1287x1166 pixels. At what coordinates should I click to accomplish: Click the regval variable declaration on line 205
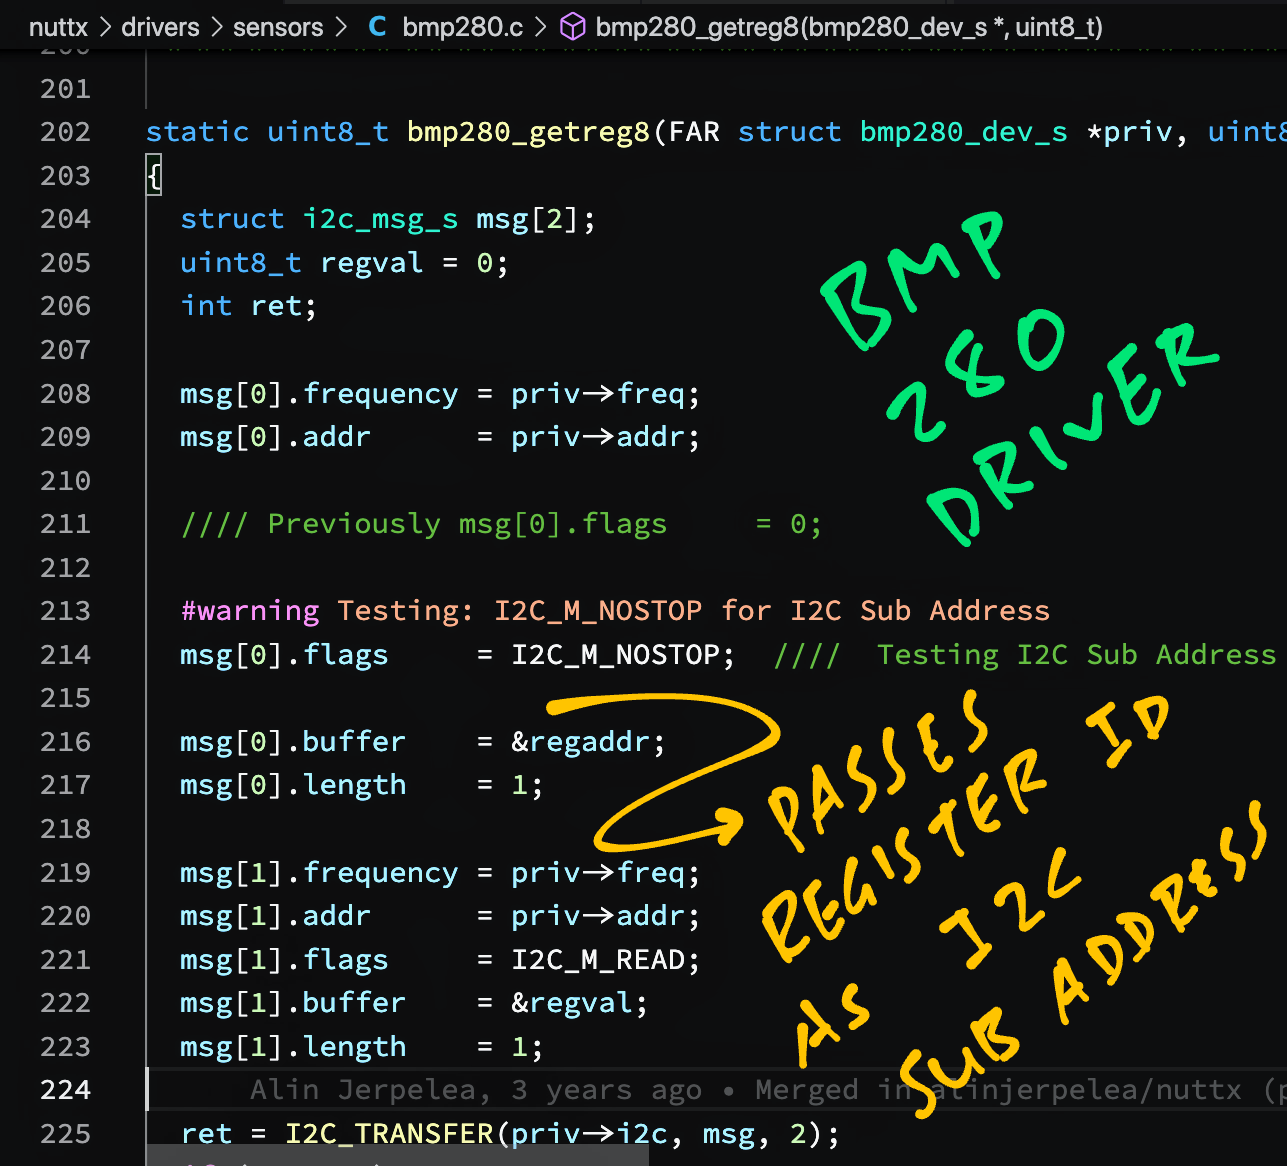(371, 262)
